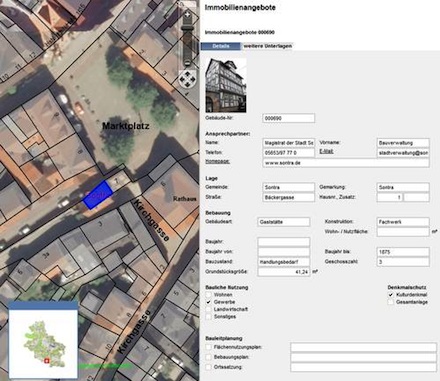Pan the map left using the navigation arrow
This screenshot has height=381, width=440.
(182, 79)
